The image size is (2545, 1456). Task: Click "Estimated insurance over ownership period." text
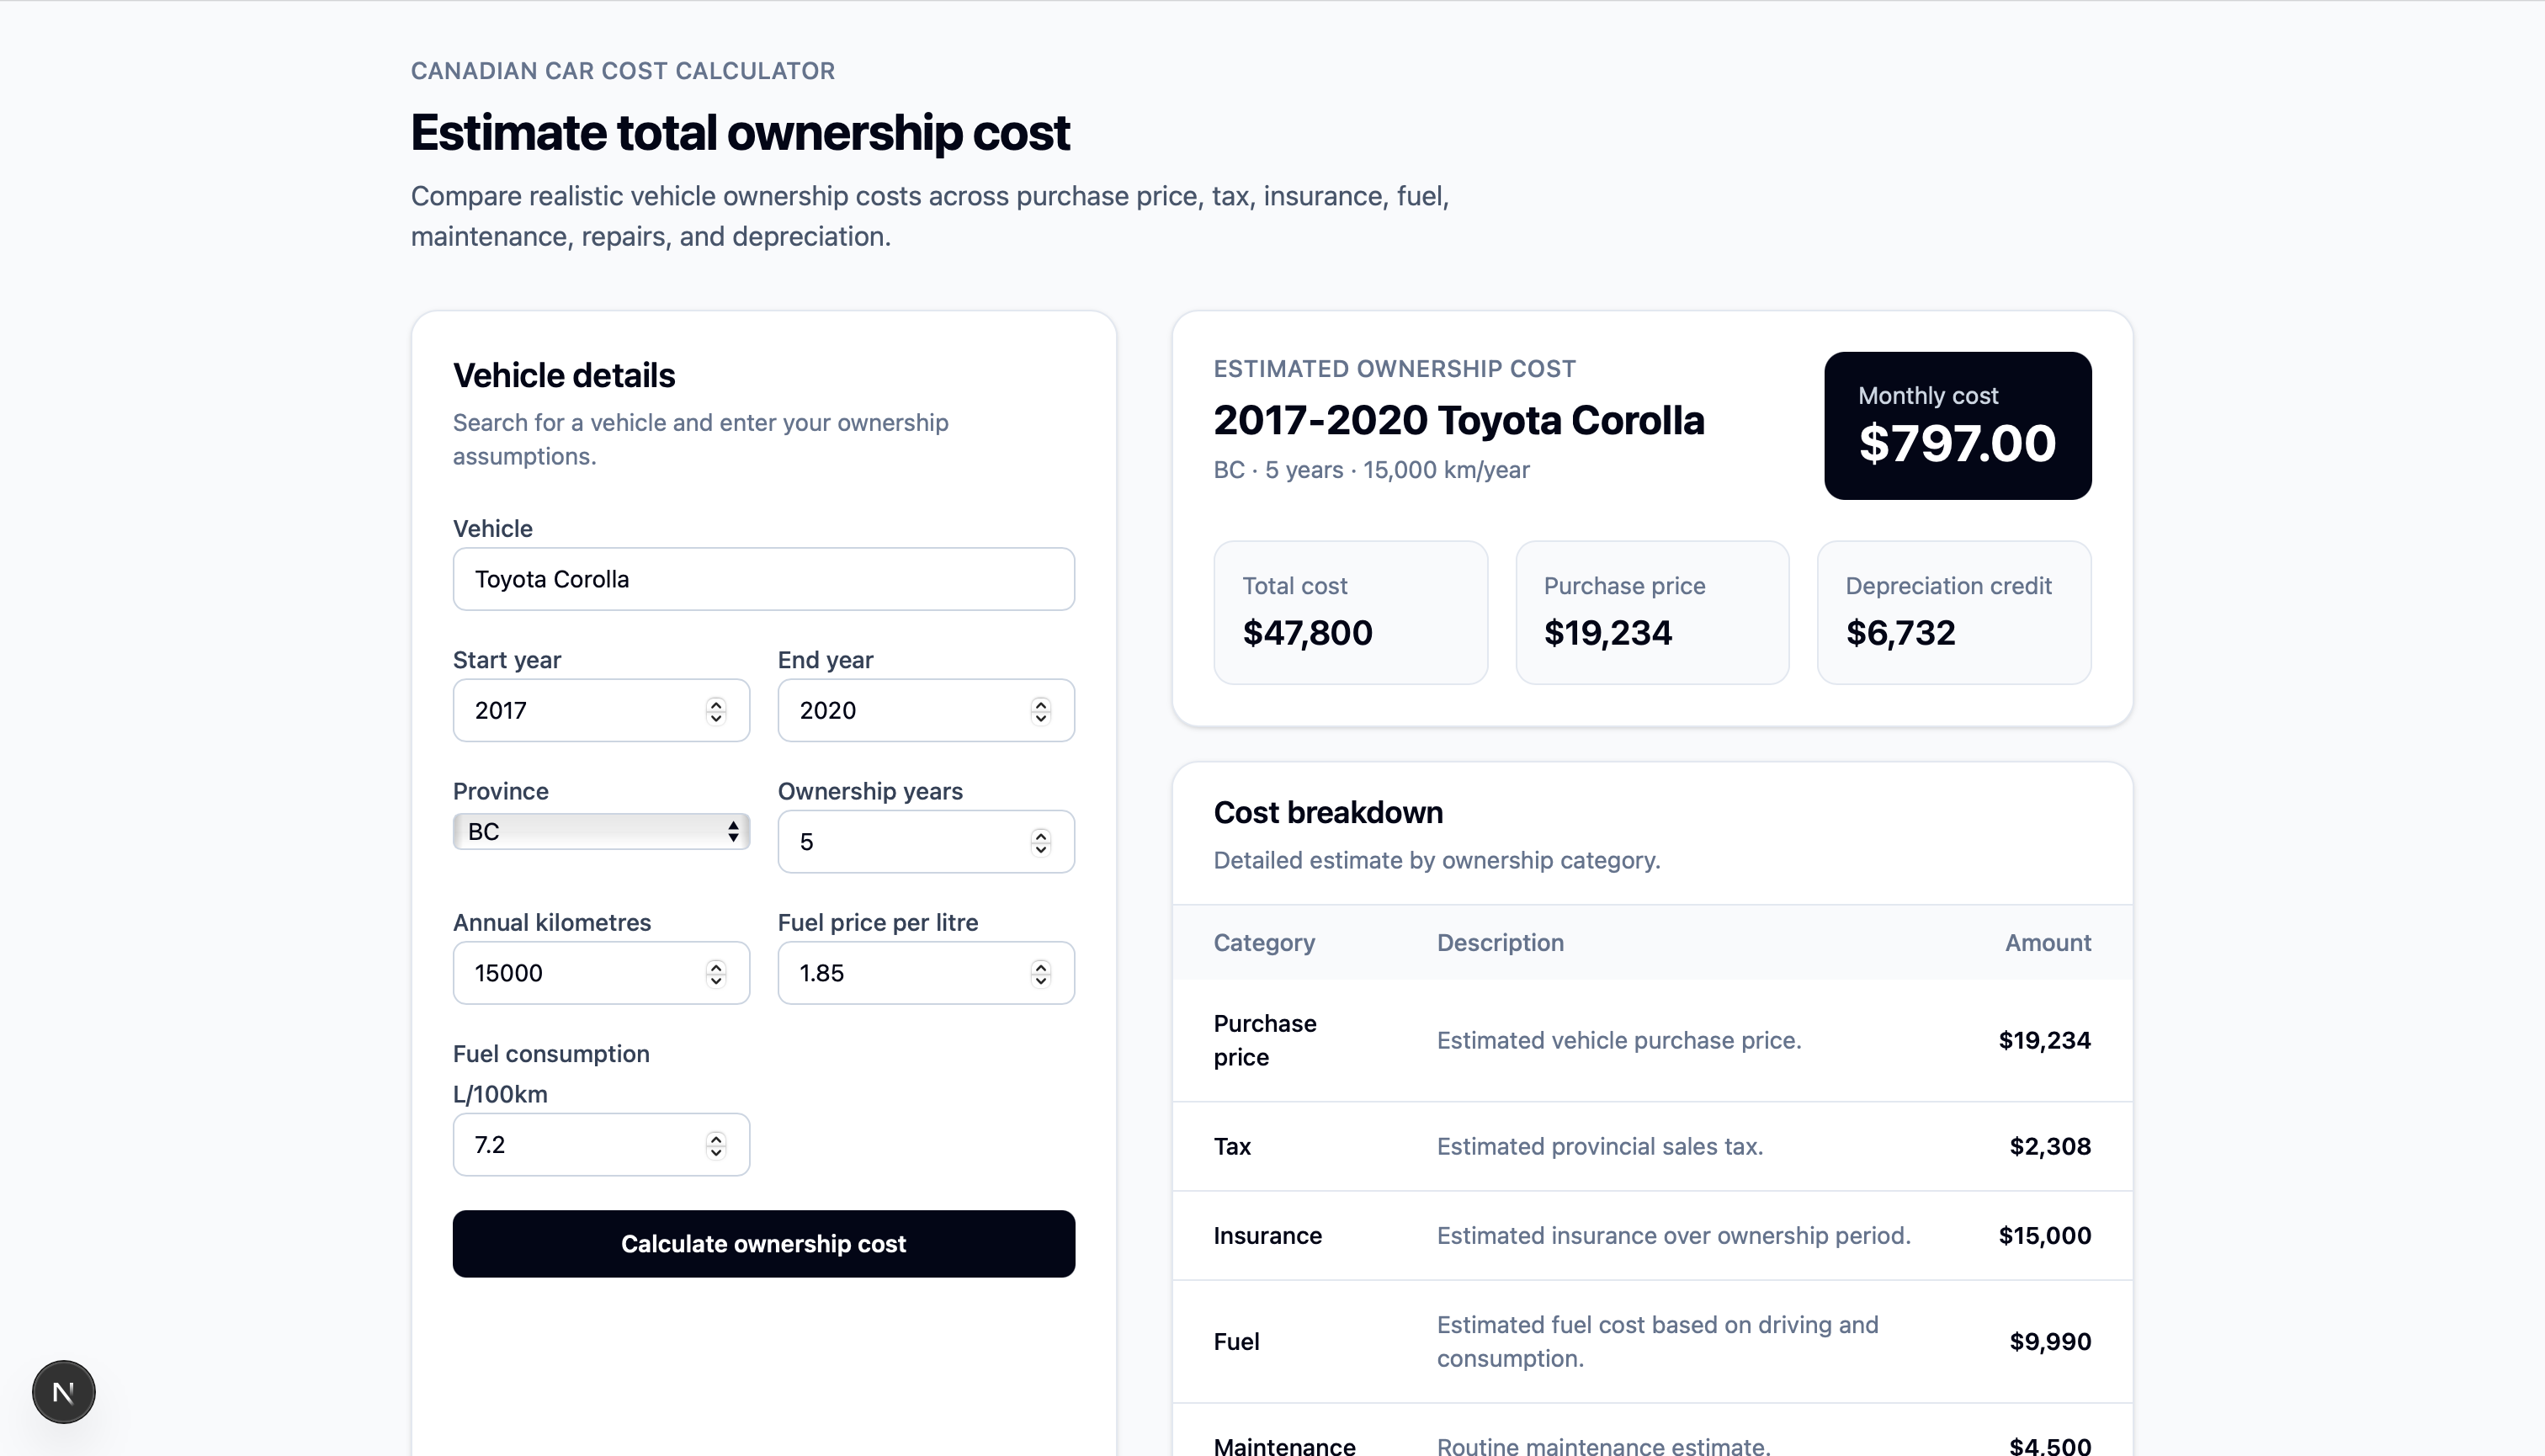pyautogui.click(x=1673, y=1235)
